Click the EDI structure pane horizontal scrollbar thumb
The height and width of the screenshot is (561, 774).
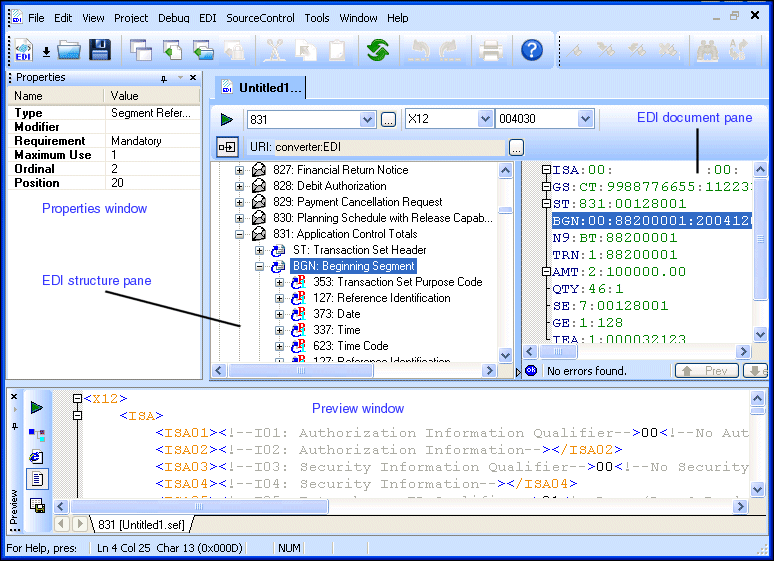coord(300,370)
